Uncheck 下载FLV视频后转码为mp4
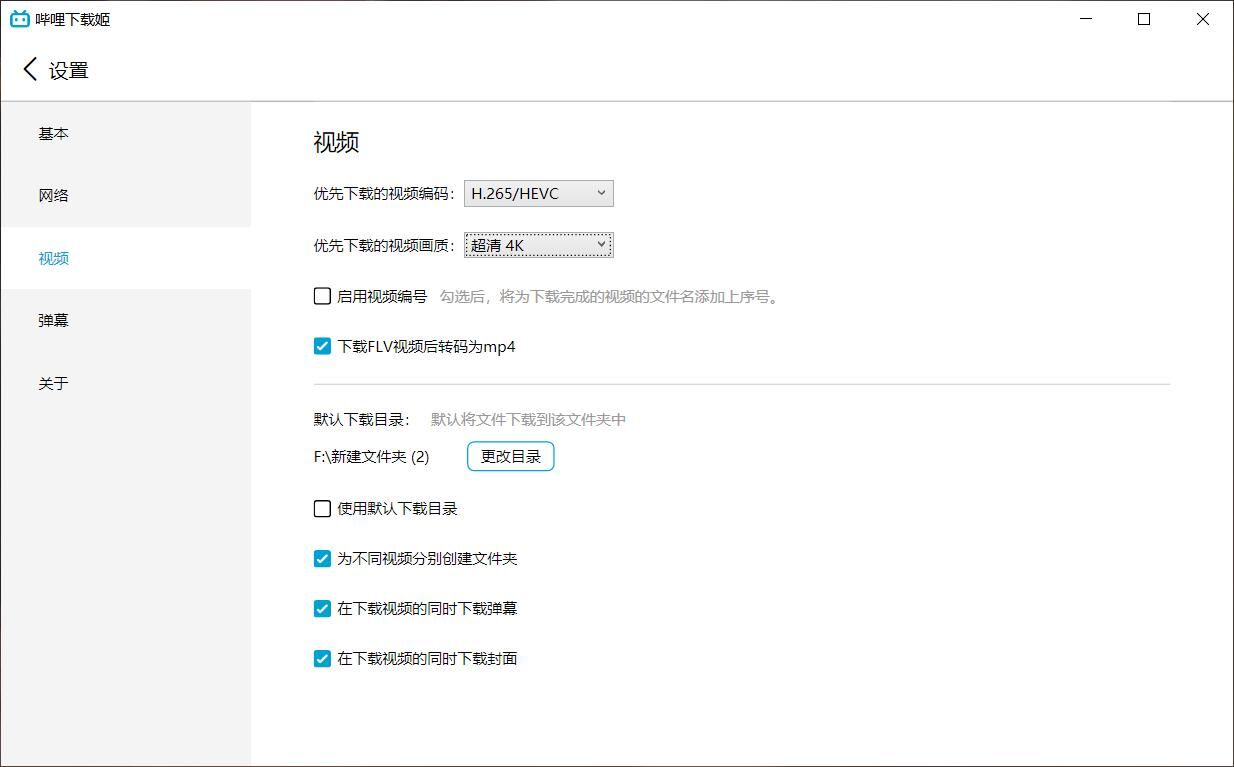This screenshot has width=1234, height=767. [322, 346]
